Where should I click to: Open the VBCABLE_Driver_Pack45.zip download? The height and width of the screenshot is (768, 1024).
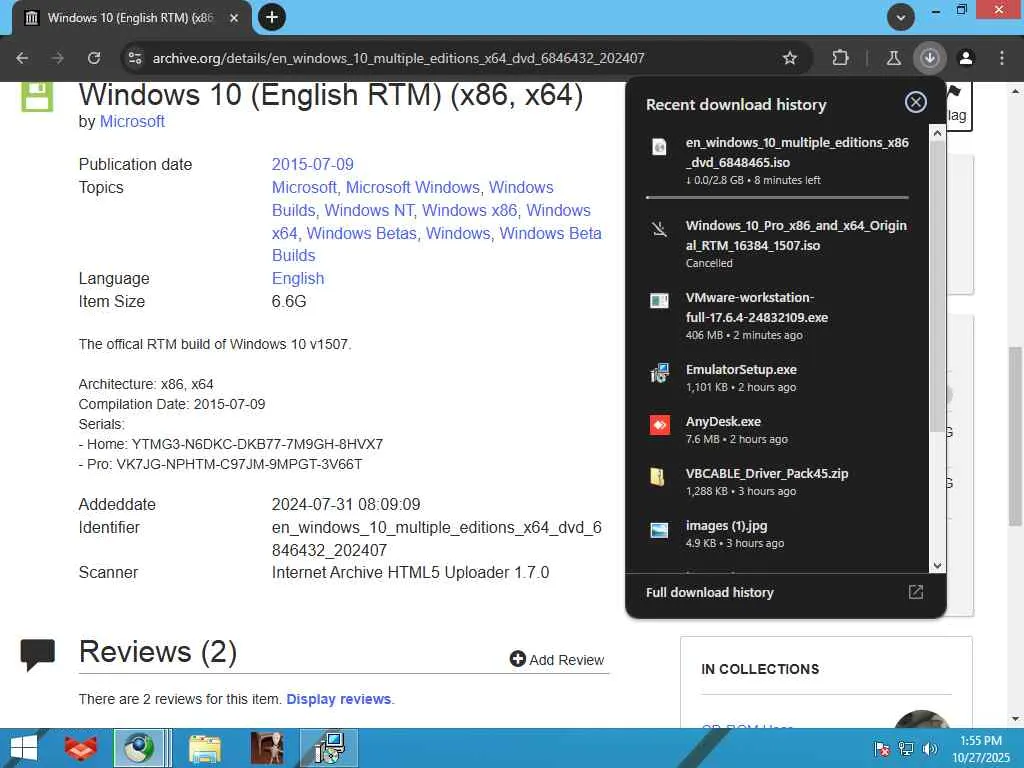click(778, 482)
